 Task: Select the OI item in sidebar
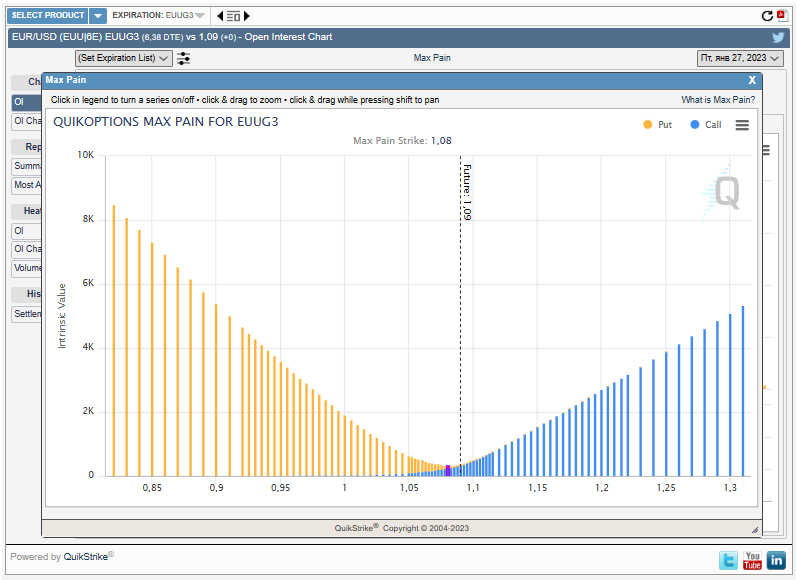(26, 102)
